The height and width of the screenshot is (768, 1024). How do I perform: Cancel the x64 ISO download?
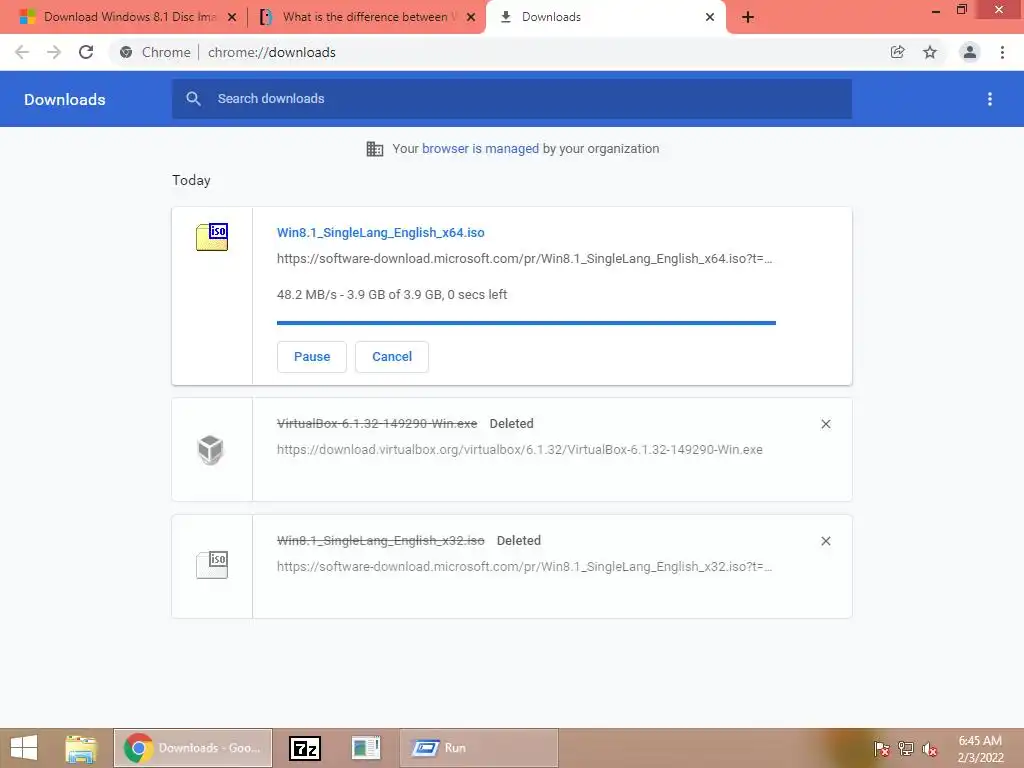392,357
